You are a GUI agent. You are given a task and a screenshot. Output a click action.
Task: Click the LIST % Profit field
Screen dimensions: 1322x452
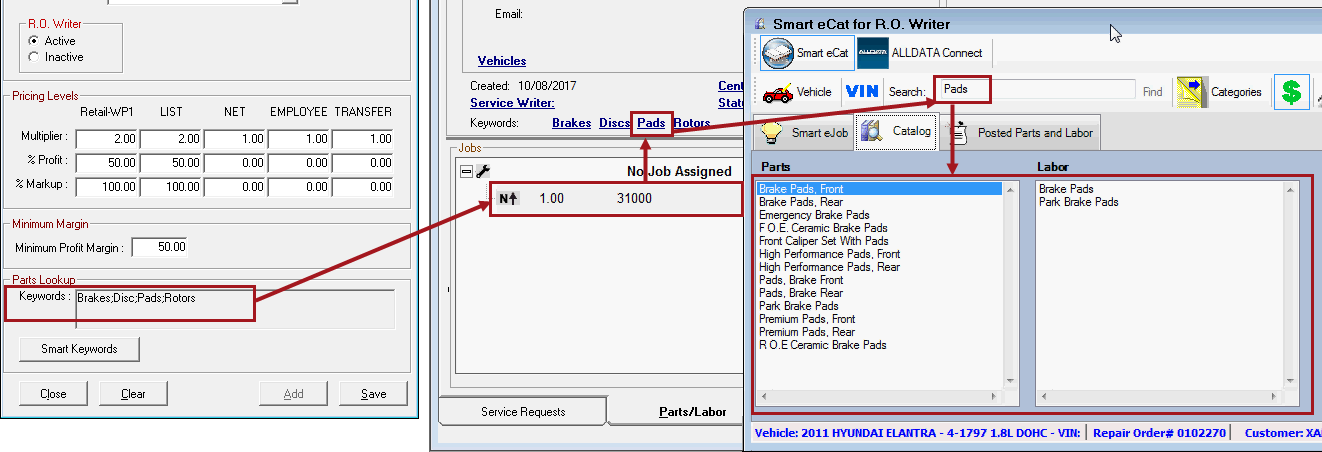[171, 162]
